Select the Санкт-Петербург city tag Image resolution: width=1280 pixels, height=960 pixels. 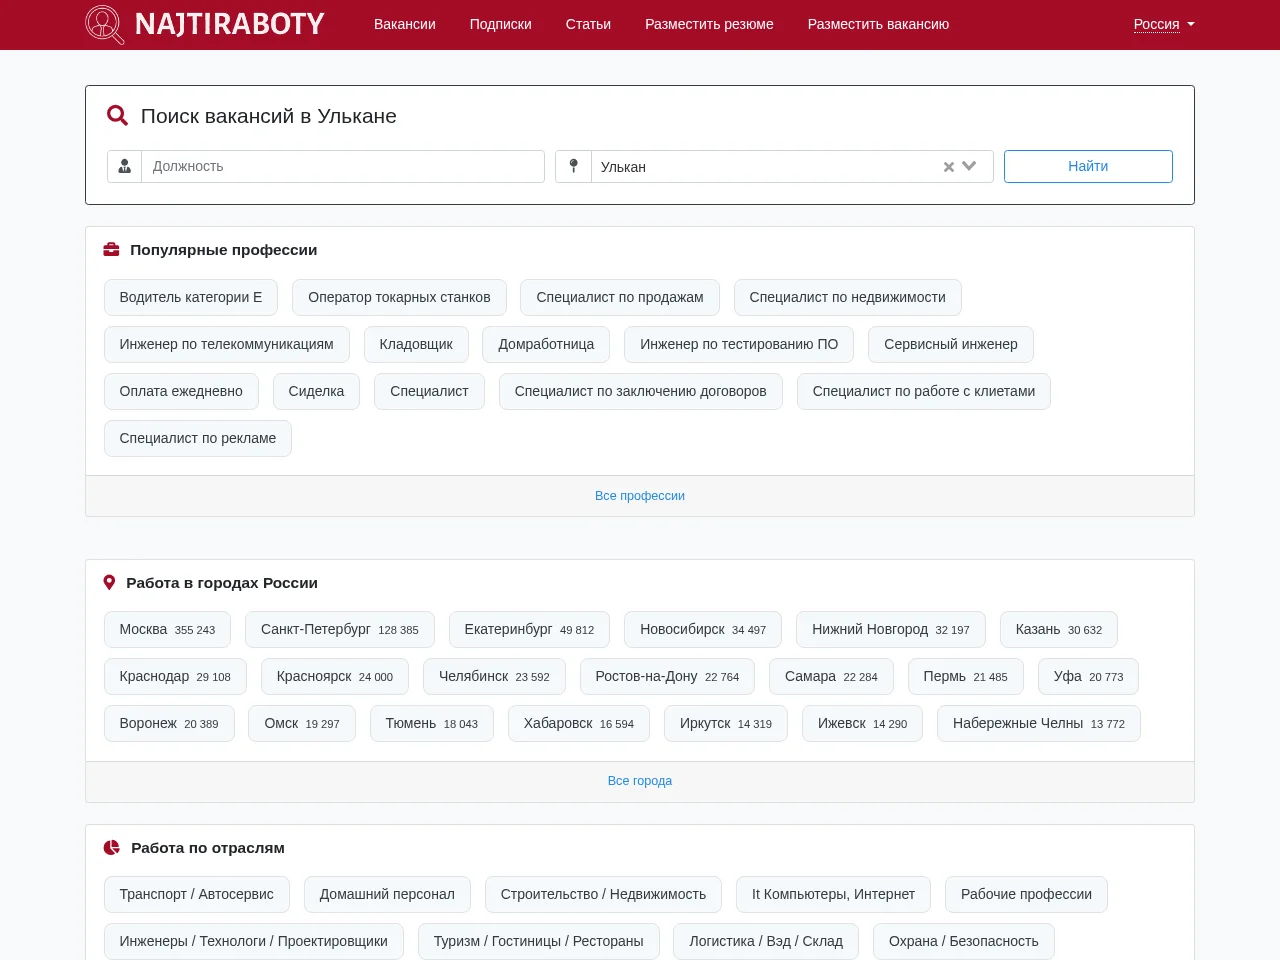coord(340,629)
